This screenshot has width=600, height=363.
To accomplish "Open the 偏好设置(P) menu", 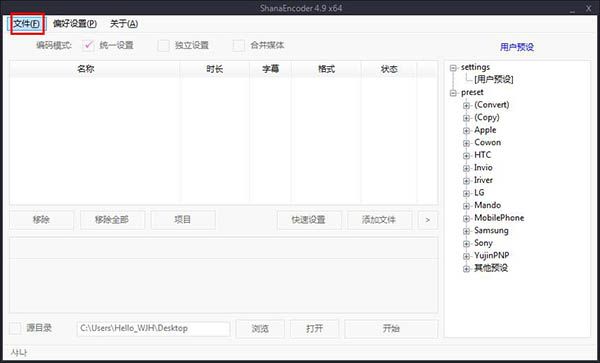I will click(75, 24).
